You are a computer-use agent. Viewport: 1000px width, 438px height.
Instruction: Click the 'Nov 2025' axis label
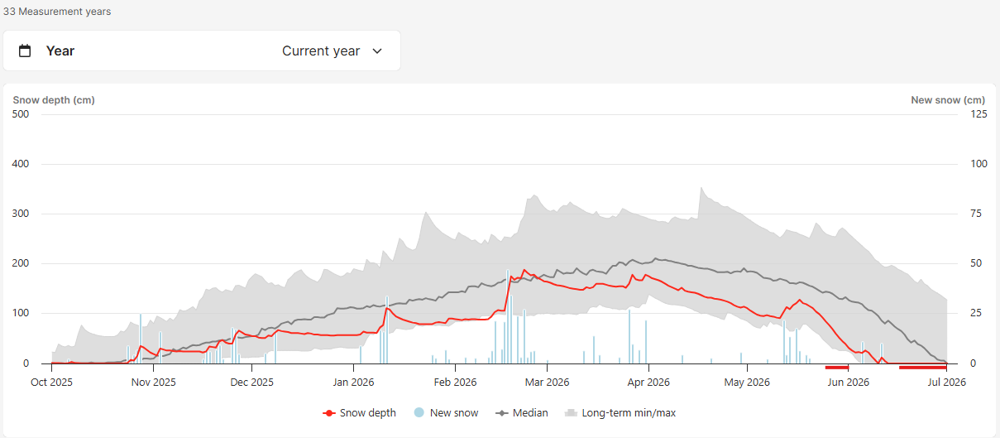coord(154,383)
